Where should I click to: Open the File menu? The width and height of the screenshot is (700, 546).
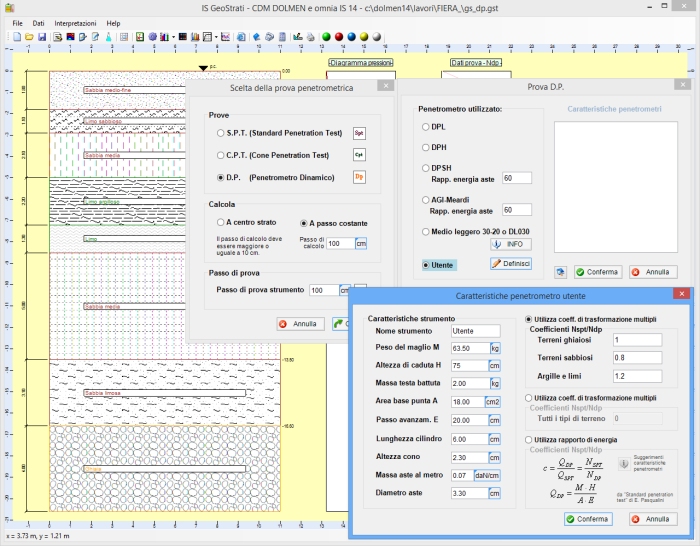point(17,23)
